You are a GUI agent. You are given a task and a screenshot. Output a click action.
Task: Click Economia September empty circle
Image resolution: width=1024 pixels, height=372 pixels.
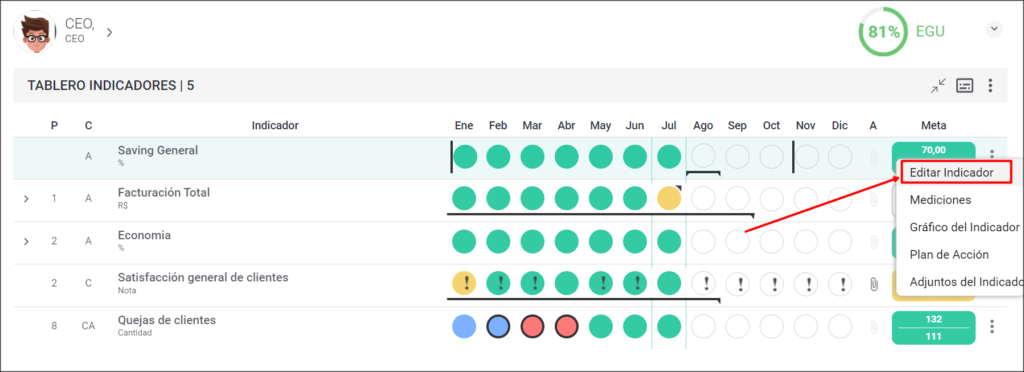click(x=737, y=241)
